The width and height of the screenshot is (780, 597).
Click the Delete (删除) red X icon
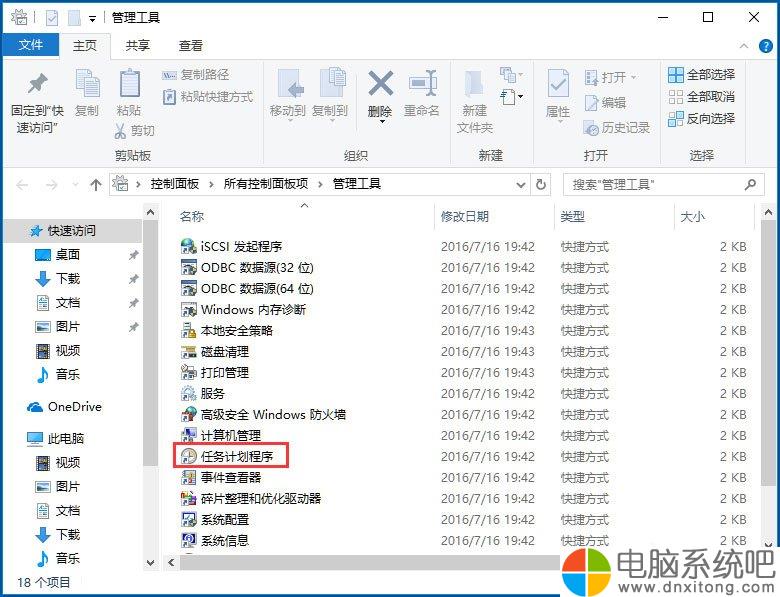pos(381,83)
